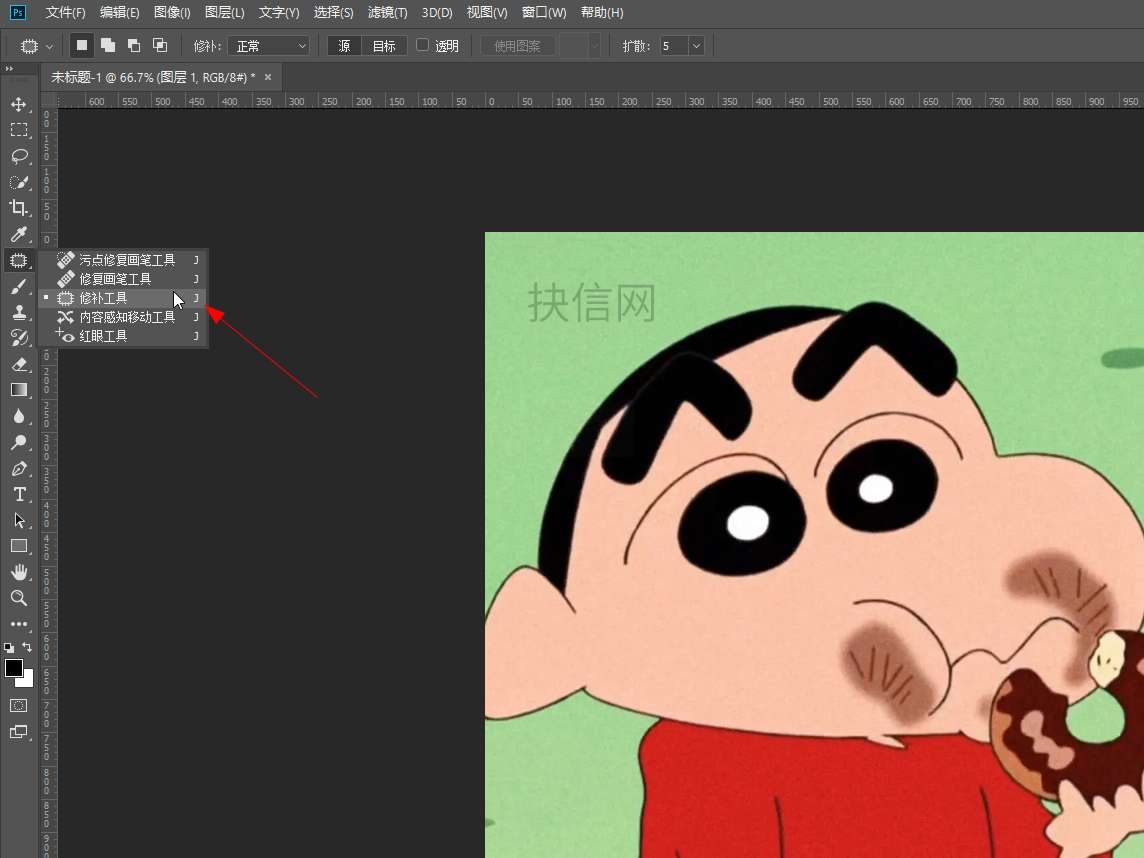Click the 使用图案 button
The image size is (1144, 858).
coord(517,46)
